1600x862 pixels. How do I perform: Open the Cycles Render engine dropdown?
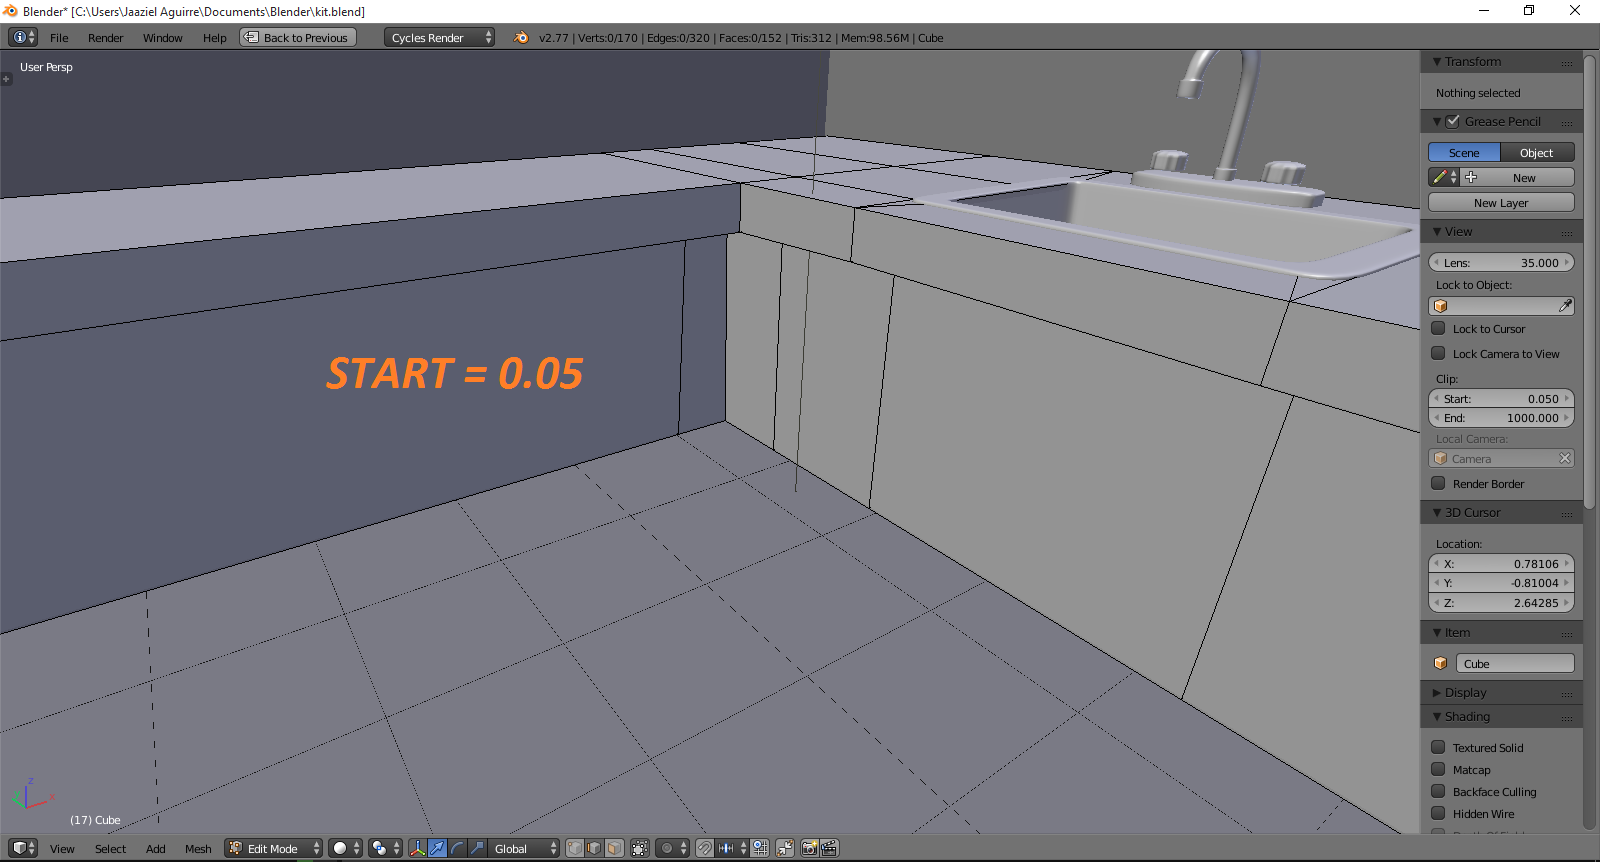[440, 38]
